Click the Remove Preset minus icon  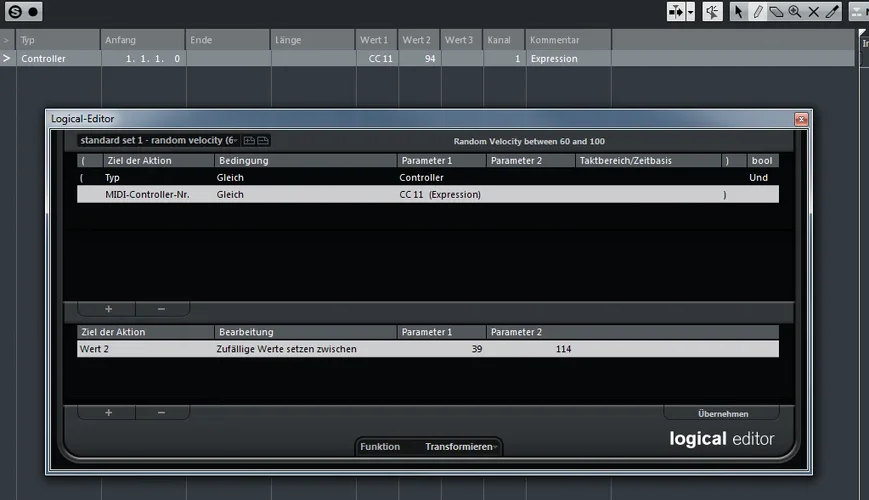pos(263,141)
